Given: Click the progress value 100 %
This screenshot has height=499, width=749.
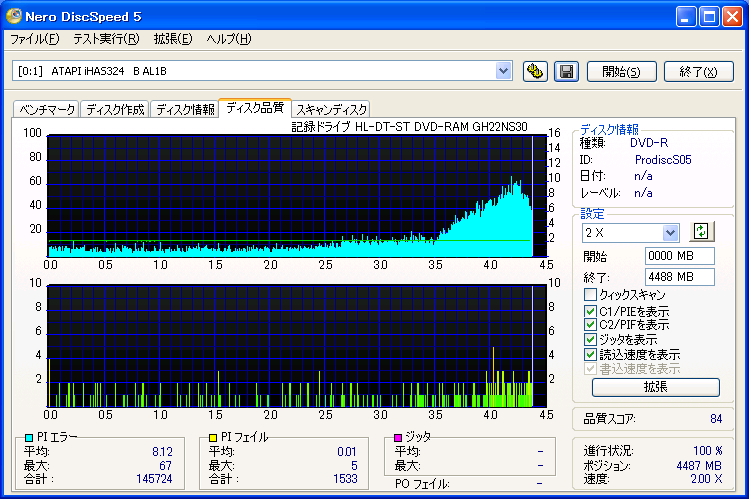Looking at the screenshot, I should tap(707, 450).
